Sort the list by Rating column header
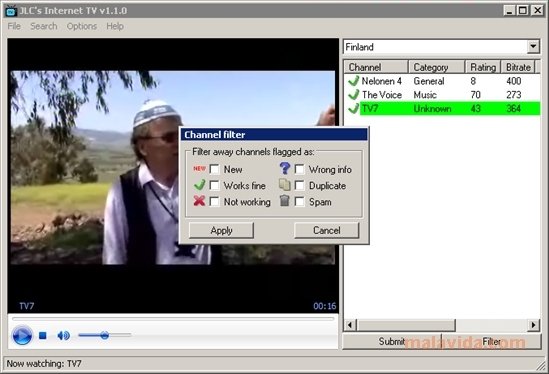The height and width of the screenshot is (374, 549). [483, 67]
